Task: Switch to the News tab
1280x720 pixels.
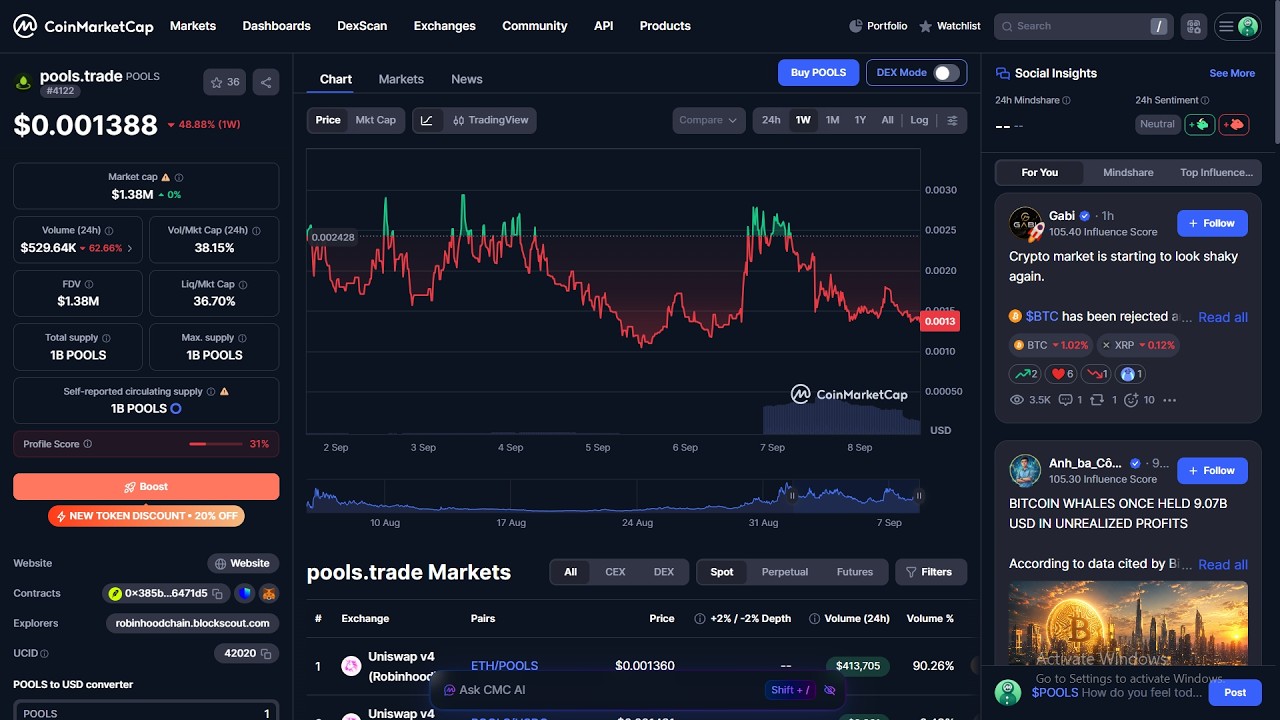Action: pos(467,79)
